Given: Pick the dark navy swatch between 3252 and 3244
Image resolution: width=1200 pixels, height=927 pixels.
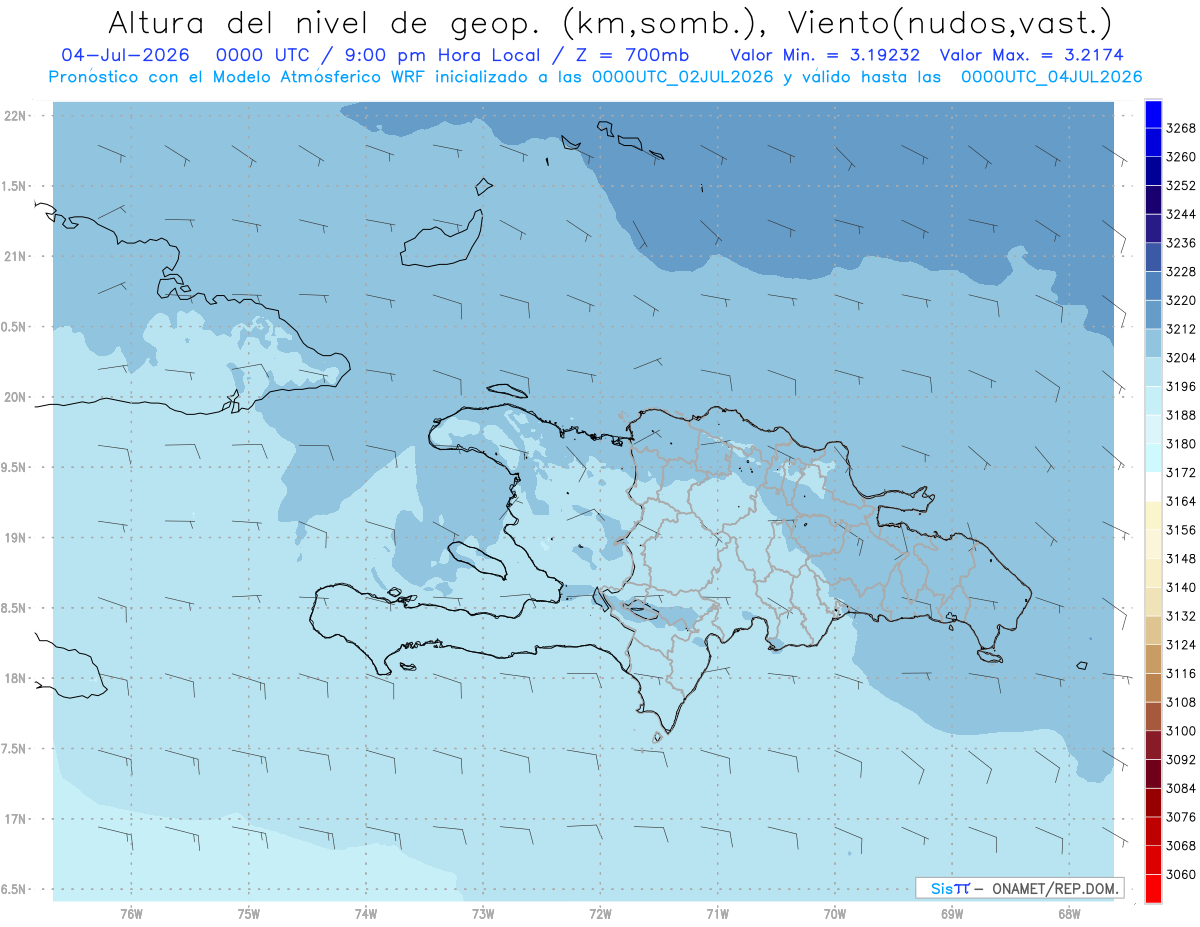Looking at the screenshot, I should (1153, 200).
